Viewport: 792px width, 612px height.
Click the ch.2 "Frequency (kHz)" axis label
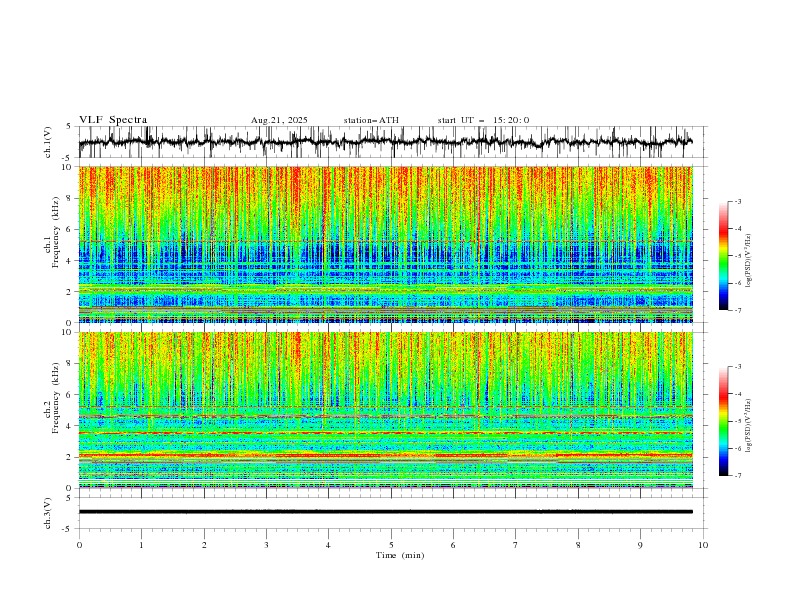click(56, 397)
